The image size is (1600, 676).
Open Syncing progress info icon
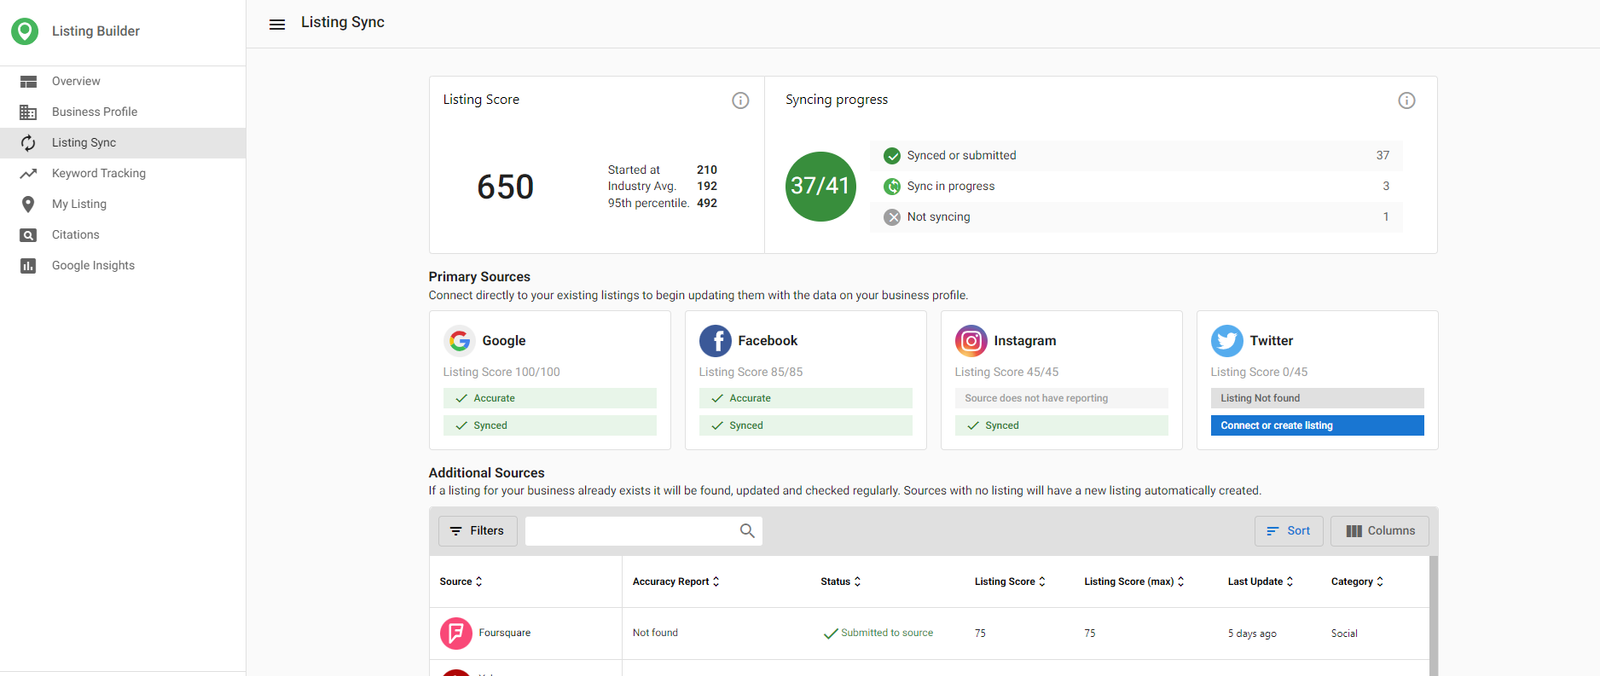(x=1406, y=100)
